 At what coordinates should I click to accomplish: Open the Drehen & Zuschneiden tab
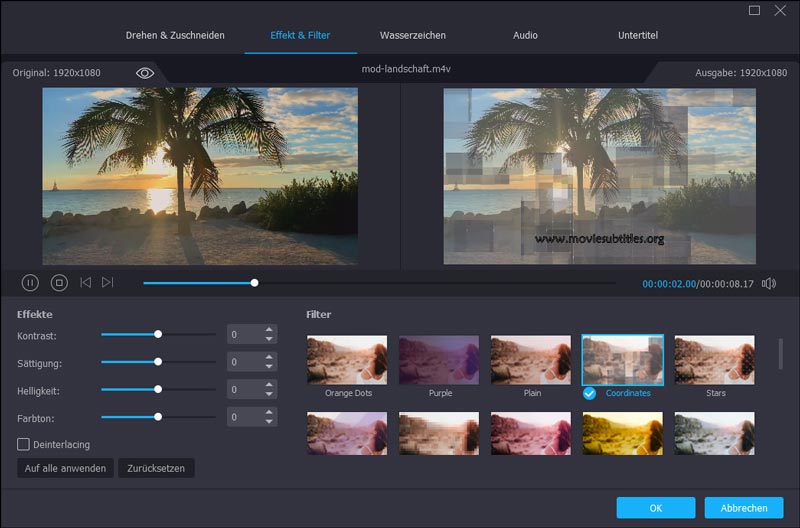[175, 35]
